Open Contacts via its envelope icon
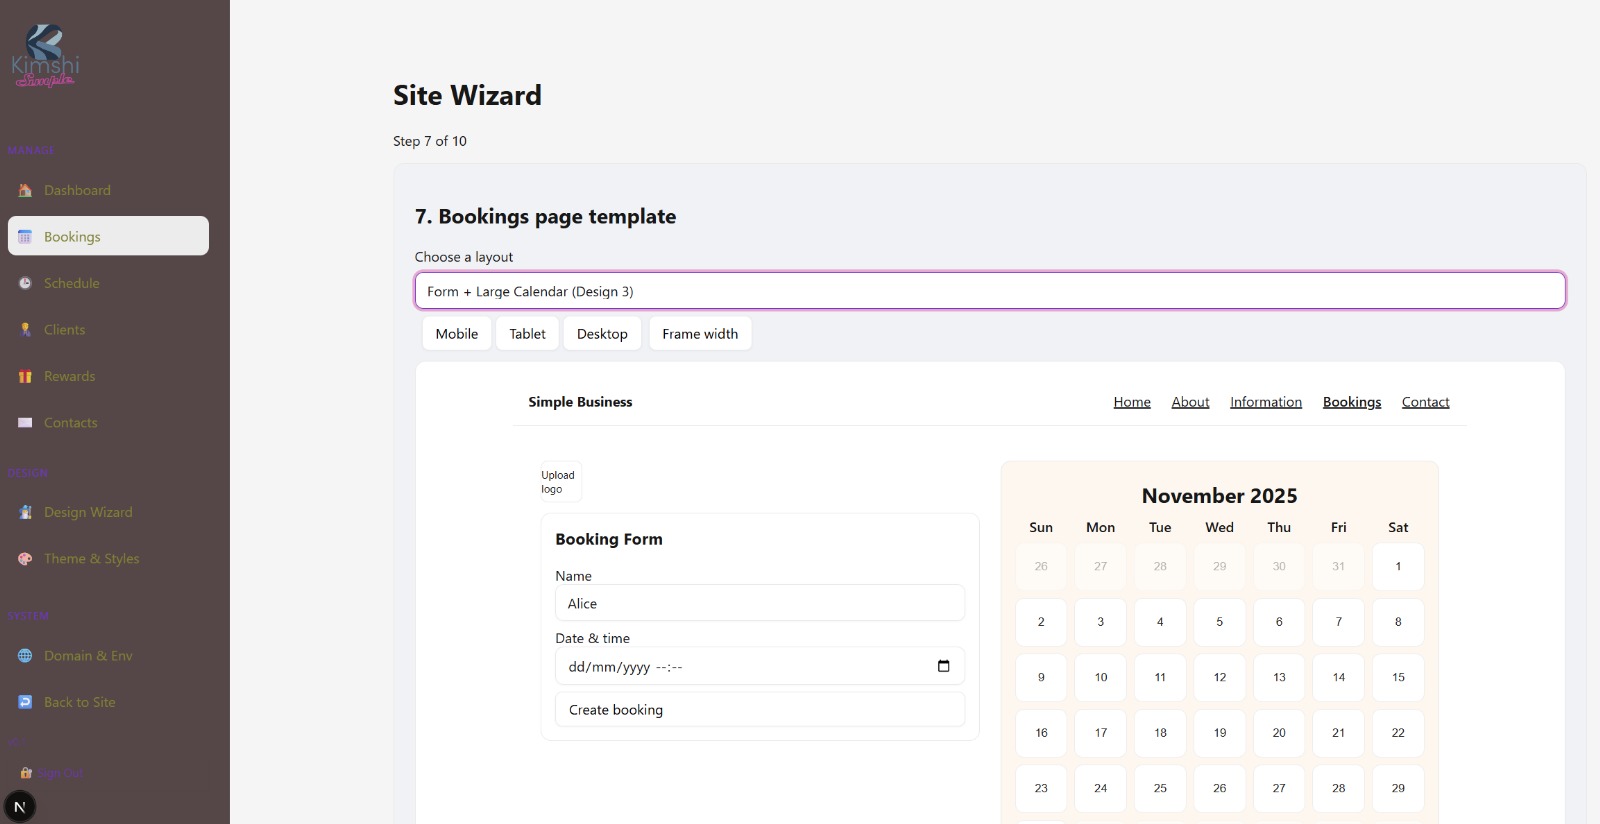This screenshot has height=824, width=1600. pyautogui.click(x=25, y=423)
